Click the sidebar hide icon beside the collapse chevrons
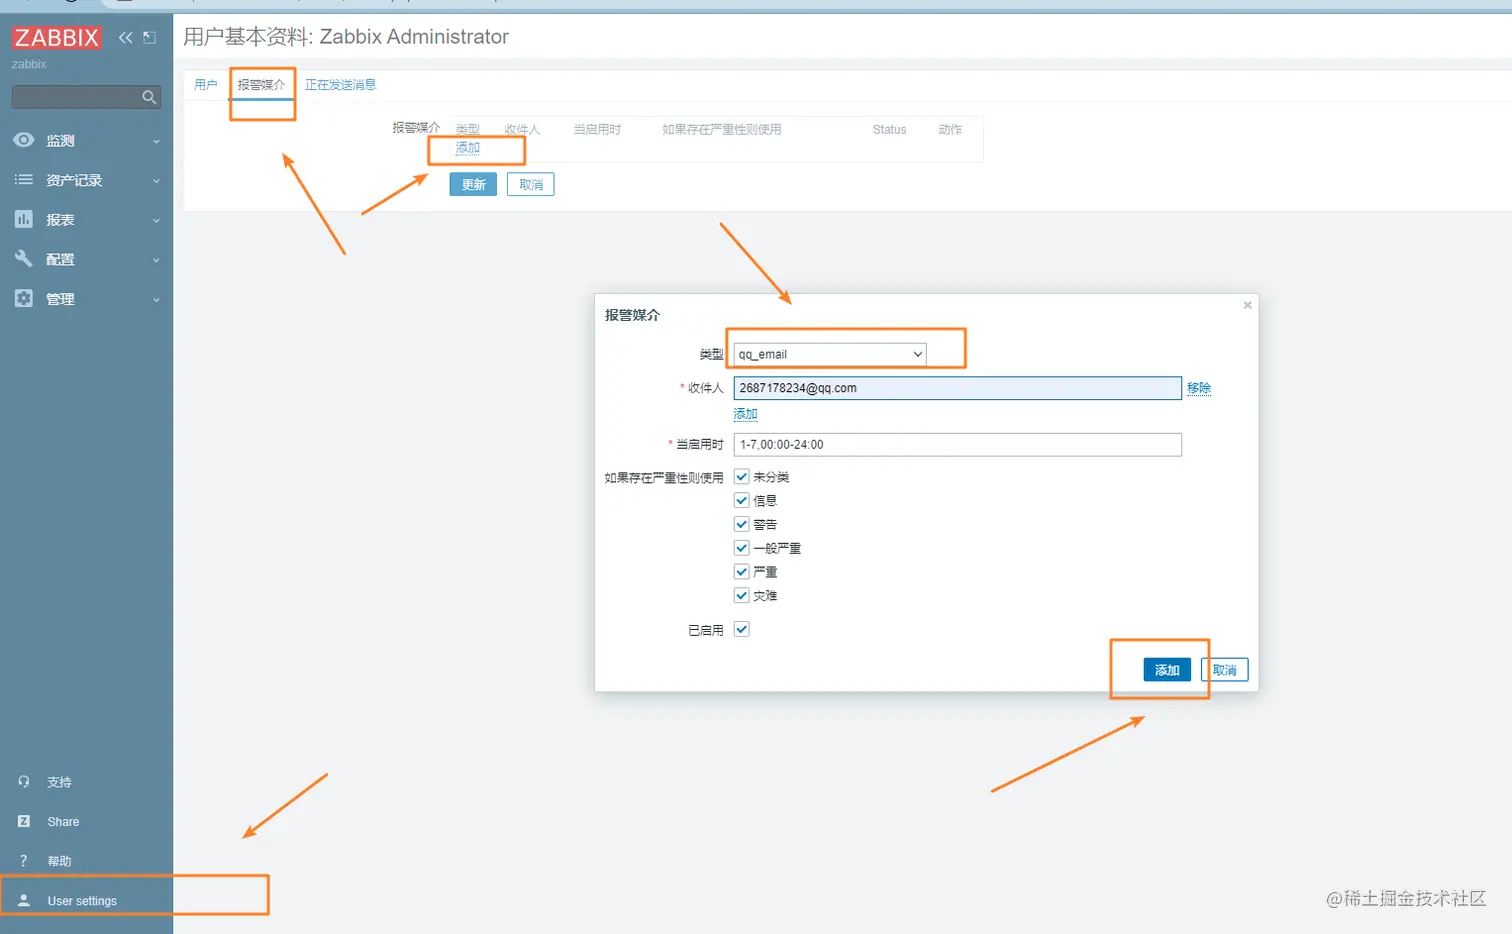 (x=150, y=38)
